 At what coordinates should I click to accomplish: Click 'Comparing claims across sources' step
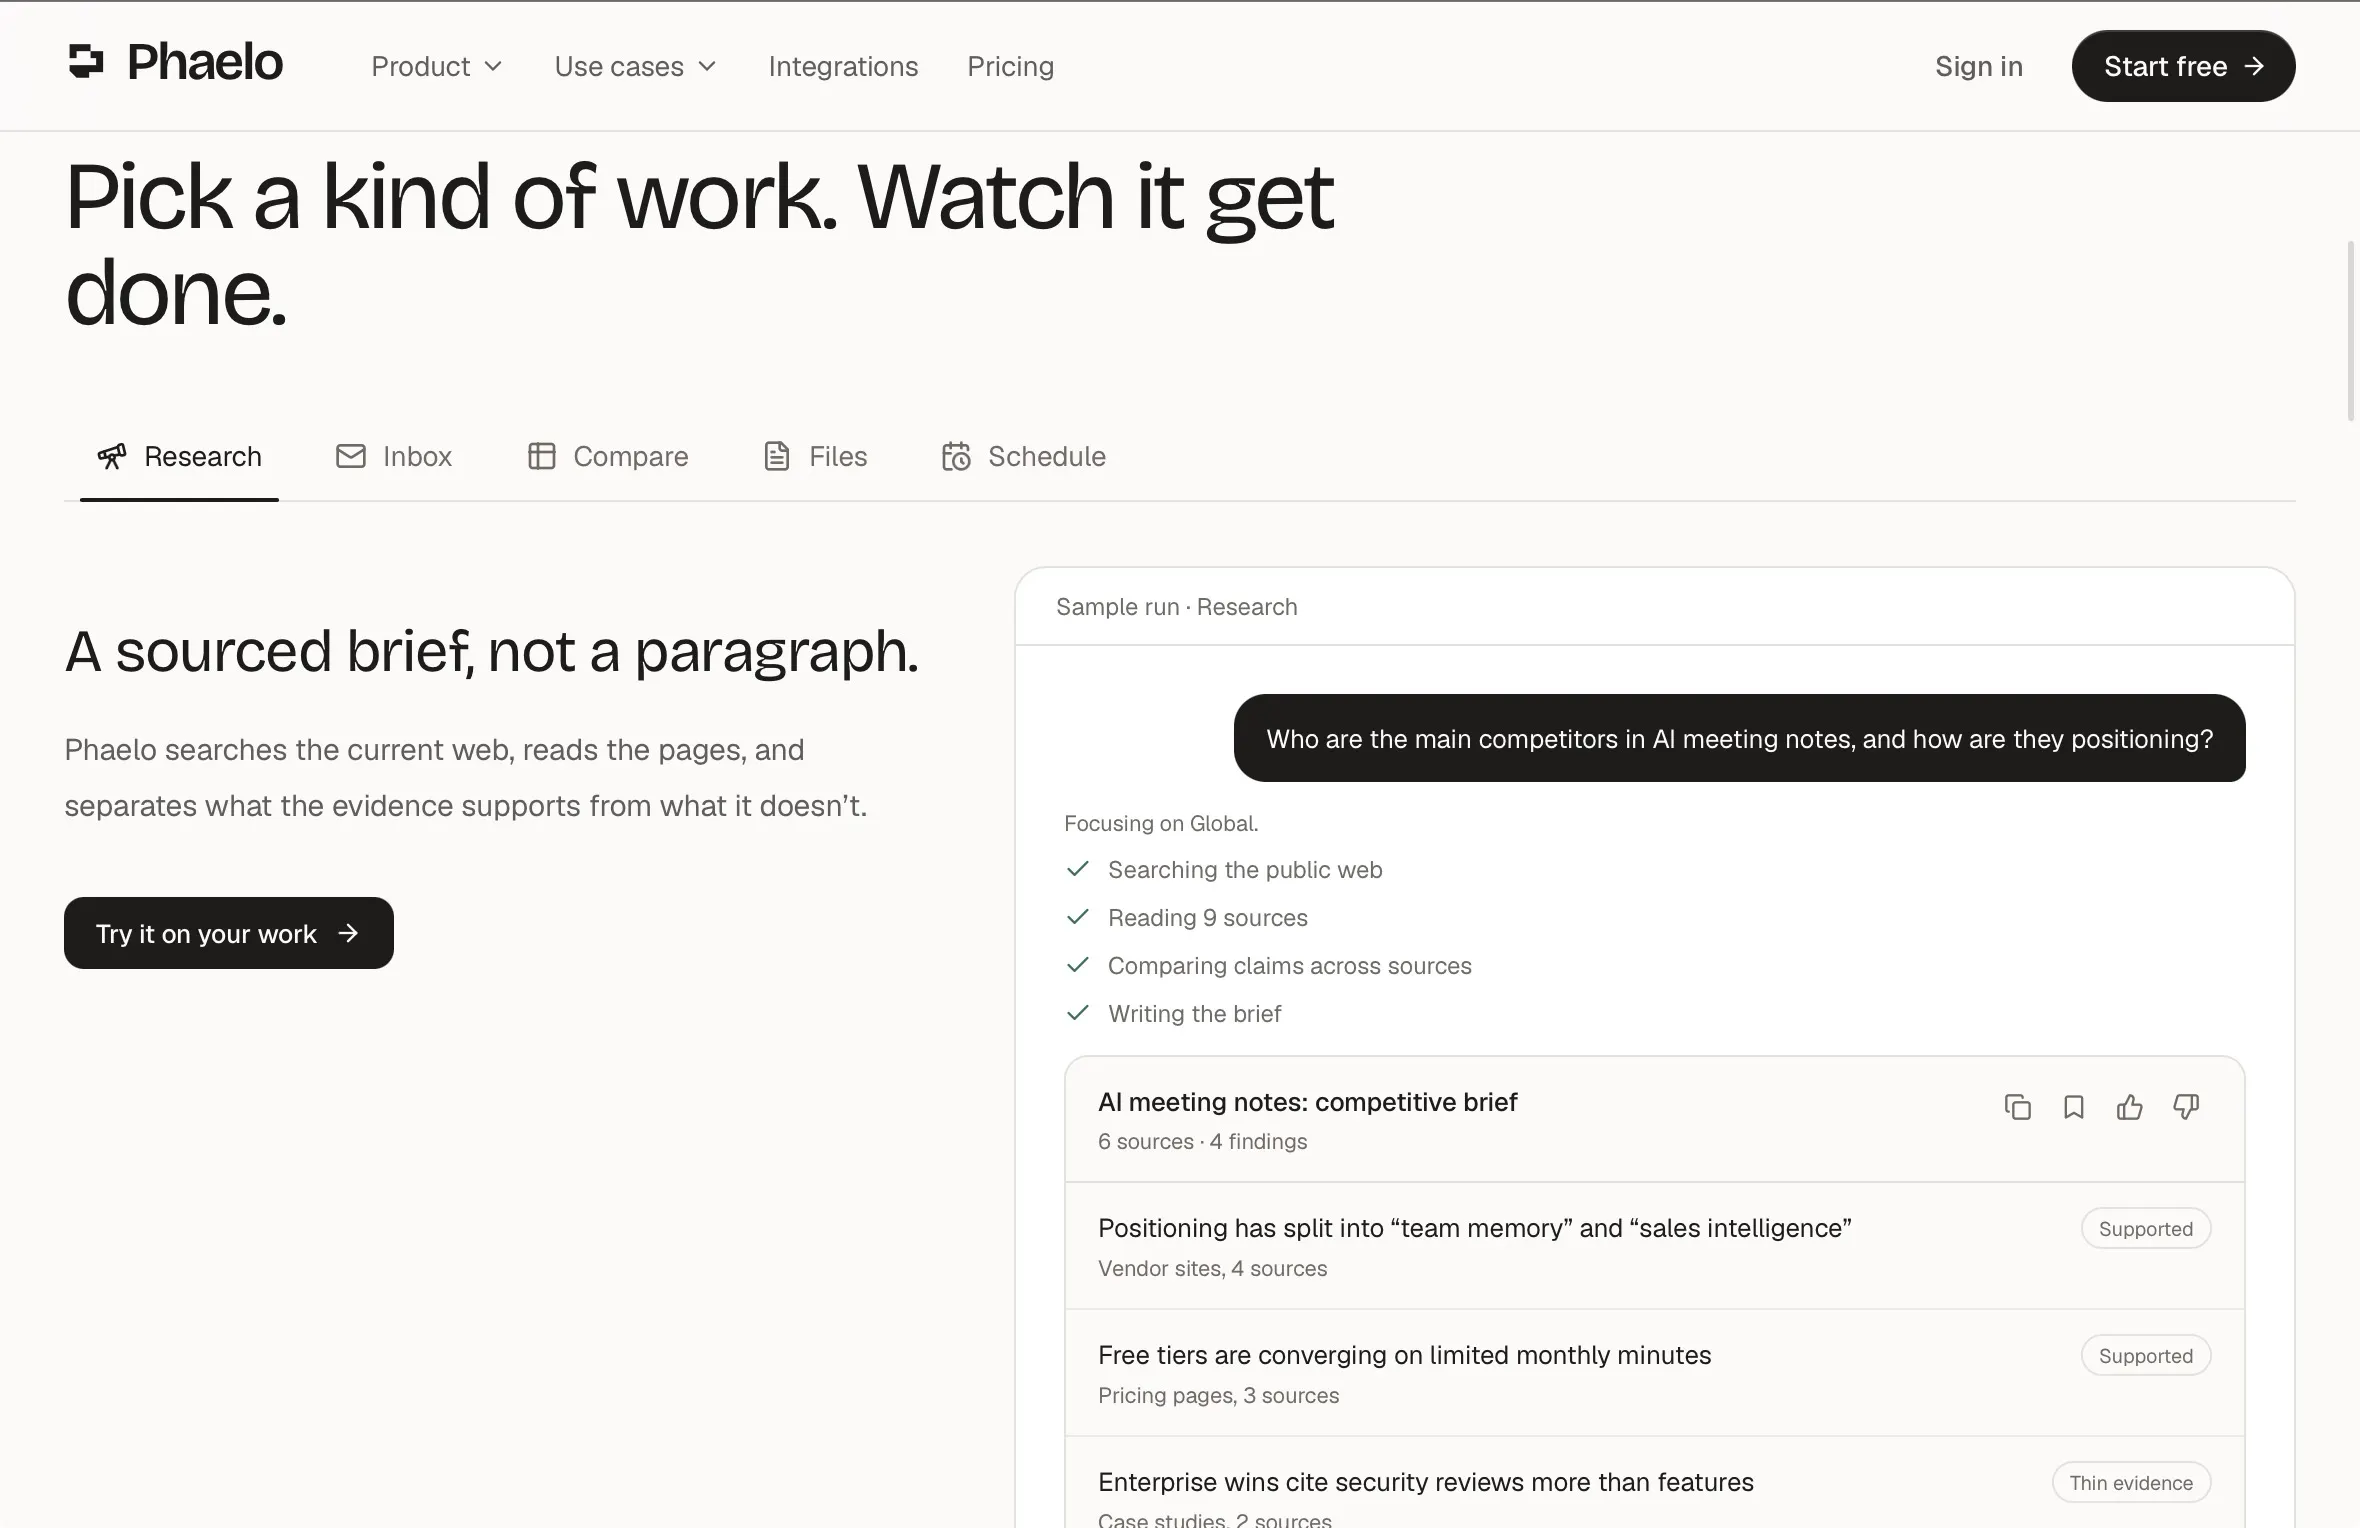[x=1290, y=965]
